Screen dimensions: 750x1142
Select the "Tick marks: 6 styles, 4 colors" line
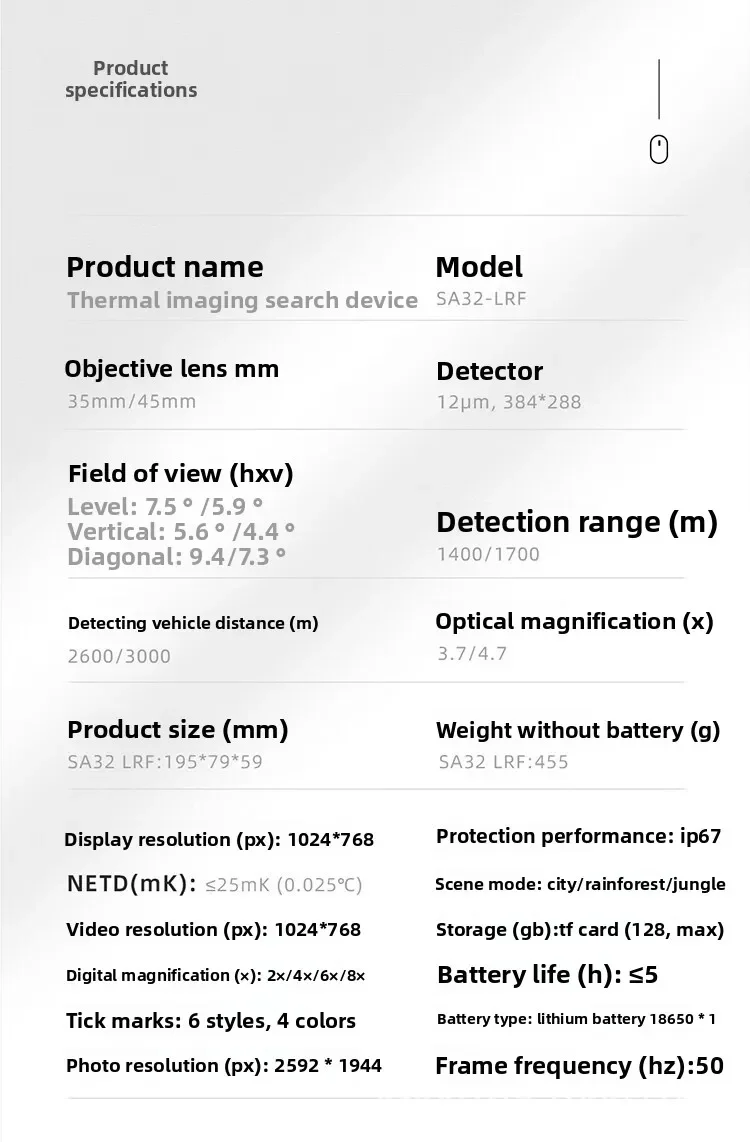coord(211,1021)
